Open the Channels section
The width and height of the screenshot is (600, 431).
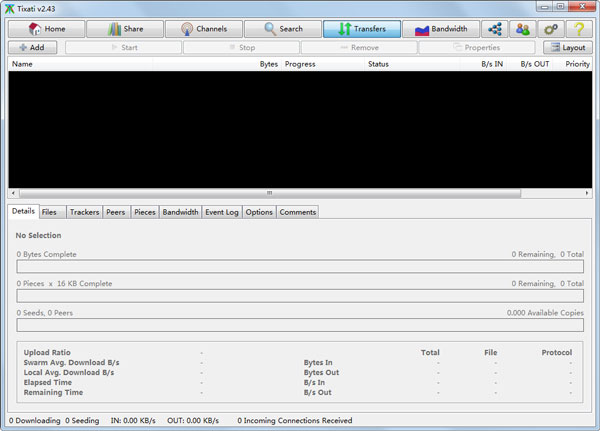tap(204, 29)
